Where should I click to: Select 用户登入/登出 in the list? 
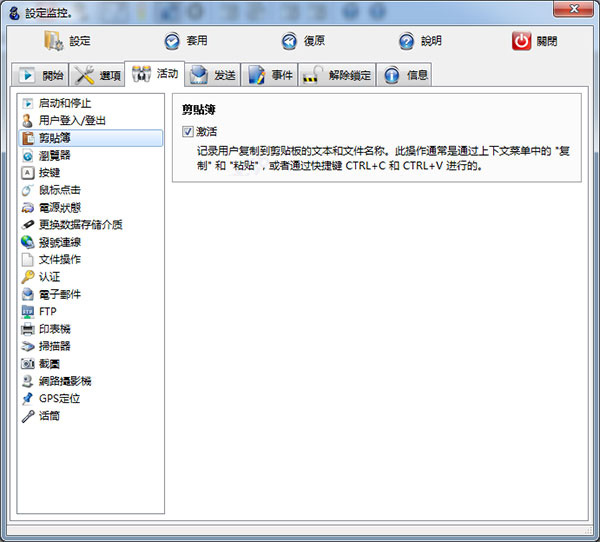click(x=90, y=121)
